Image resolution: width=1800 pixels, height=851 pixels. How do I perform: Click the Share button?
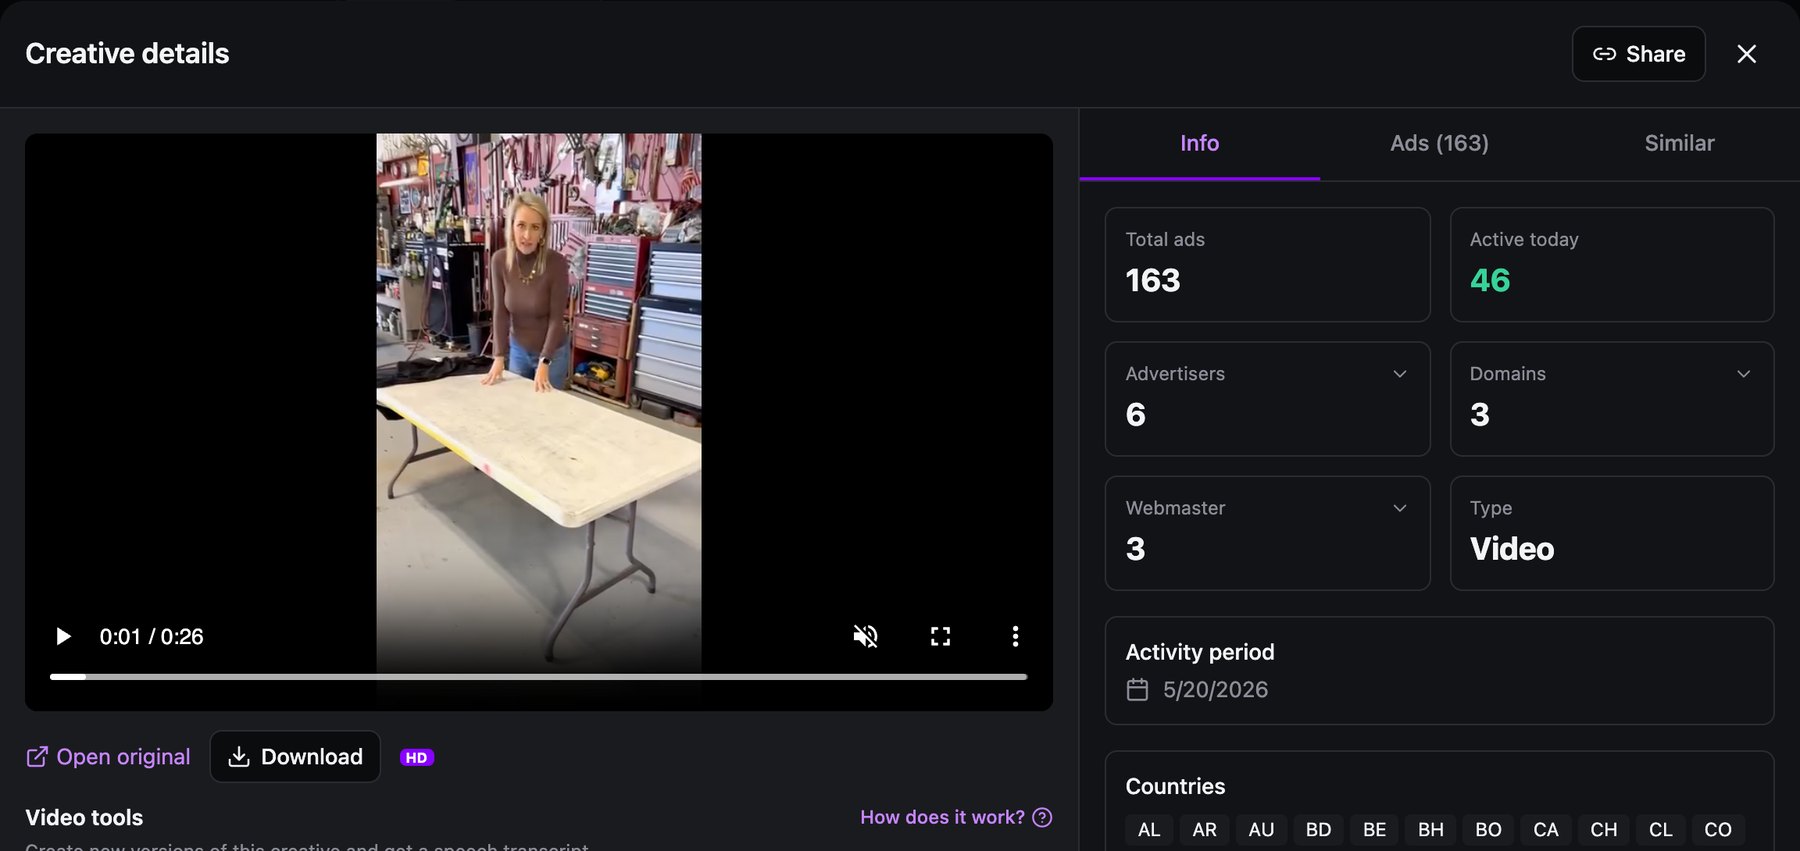1638,54
